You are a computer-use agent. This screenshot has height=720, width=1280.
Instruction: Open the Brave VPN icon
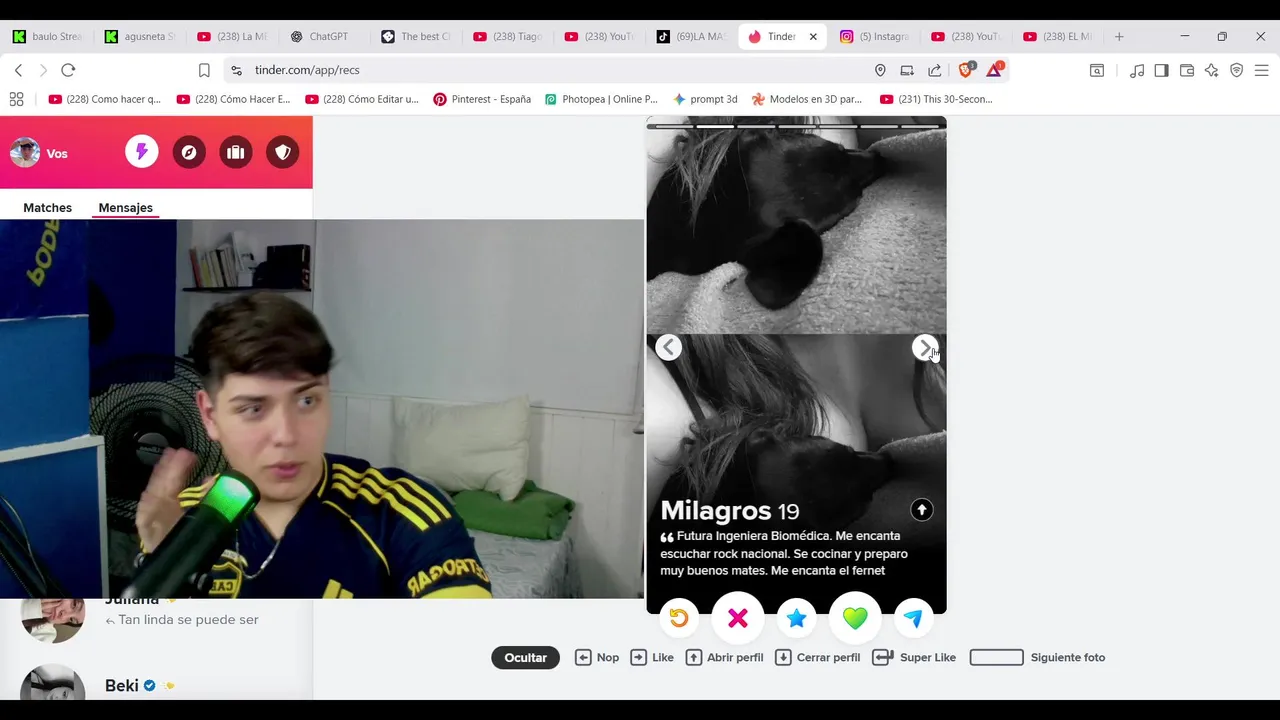click(1237, 70)
